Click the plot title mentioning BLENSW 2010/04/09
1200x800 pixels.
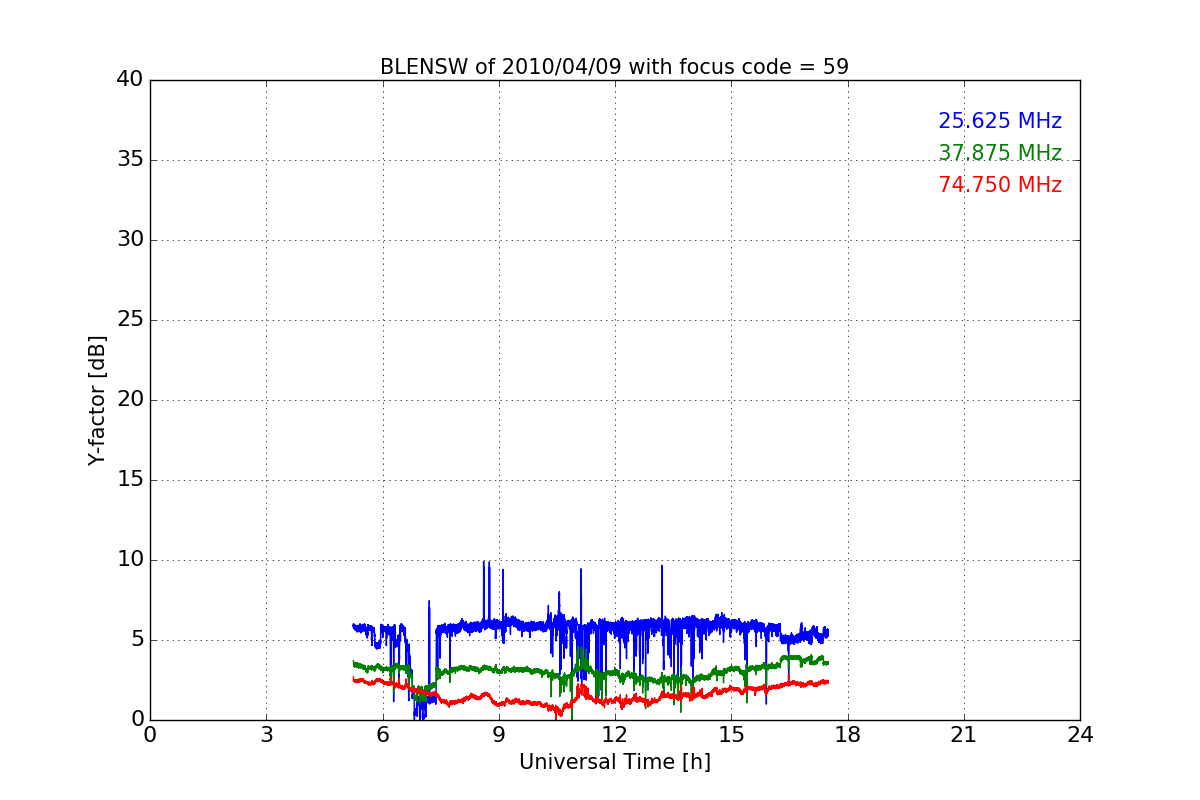pyautogui.click(x=614, y=67)
